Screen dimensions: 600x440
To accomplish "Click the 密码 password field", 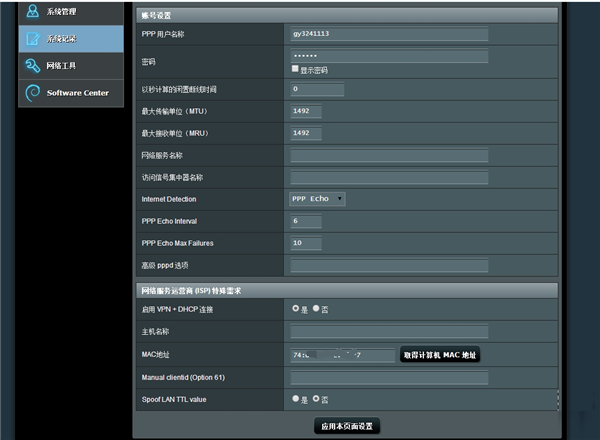I will [x=389, y=56].
